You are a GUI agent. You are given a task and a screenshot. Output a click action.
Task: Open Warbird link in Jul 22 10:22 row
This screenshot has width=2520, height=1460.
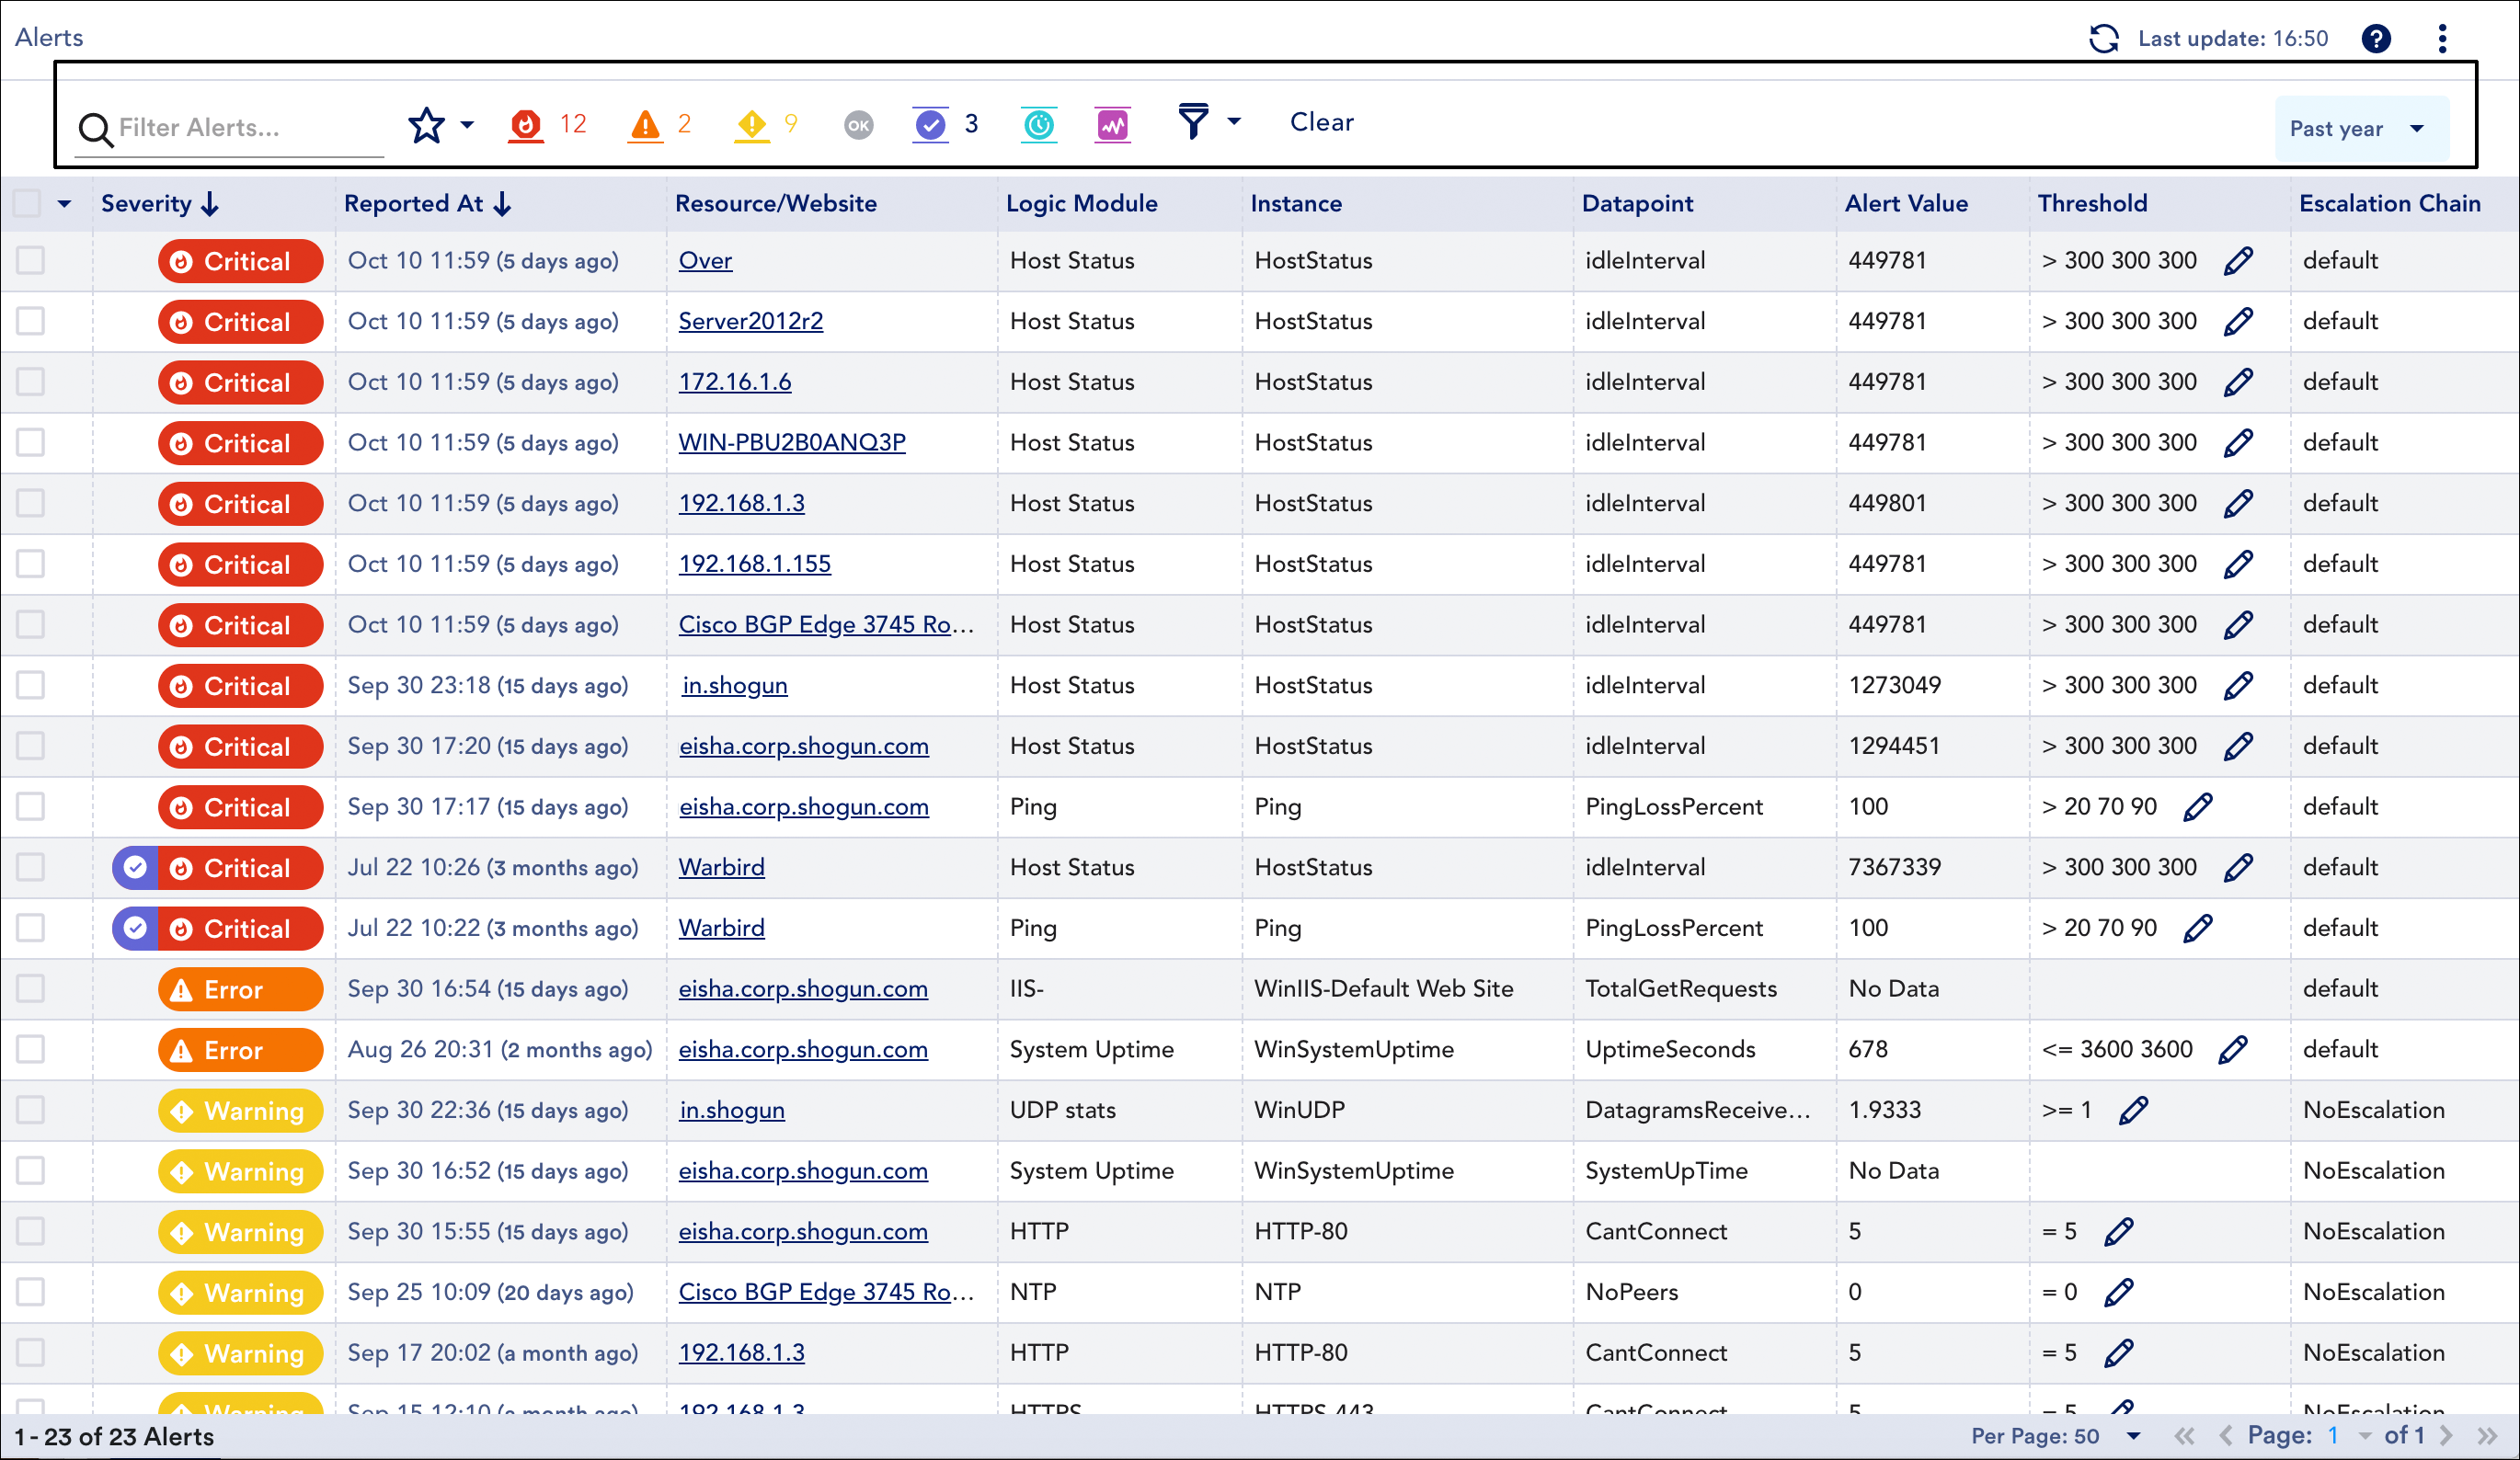722,928
